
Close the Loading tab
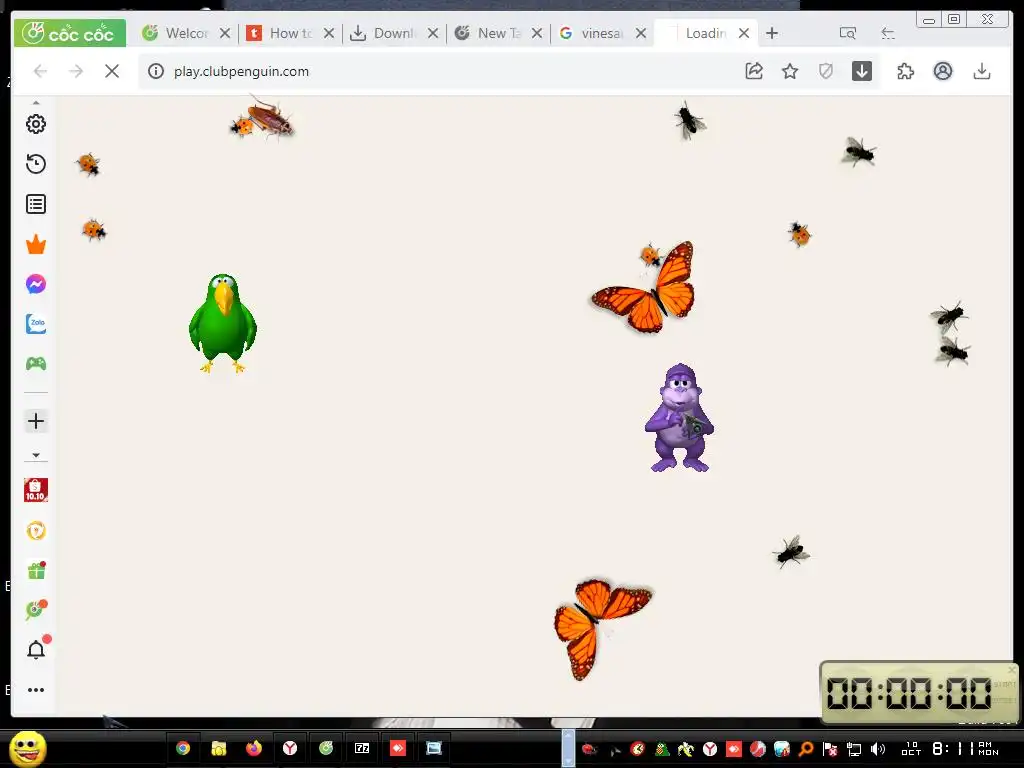[744, 33]
